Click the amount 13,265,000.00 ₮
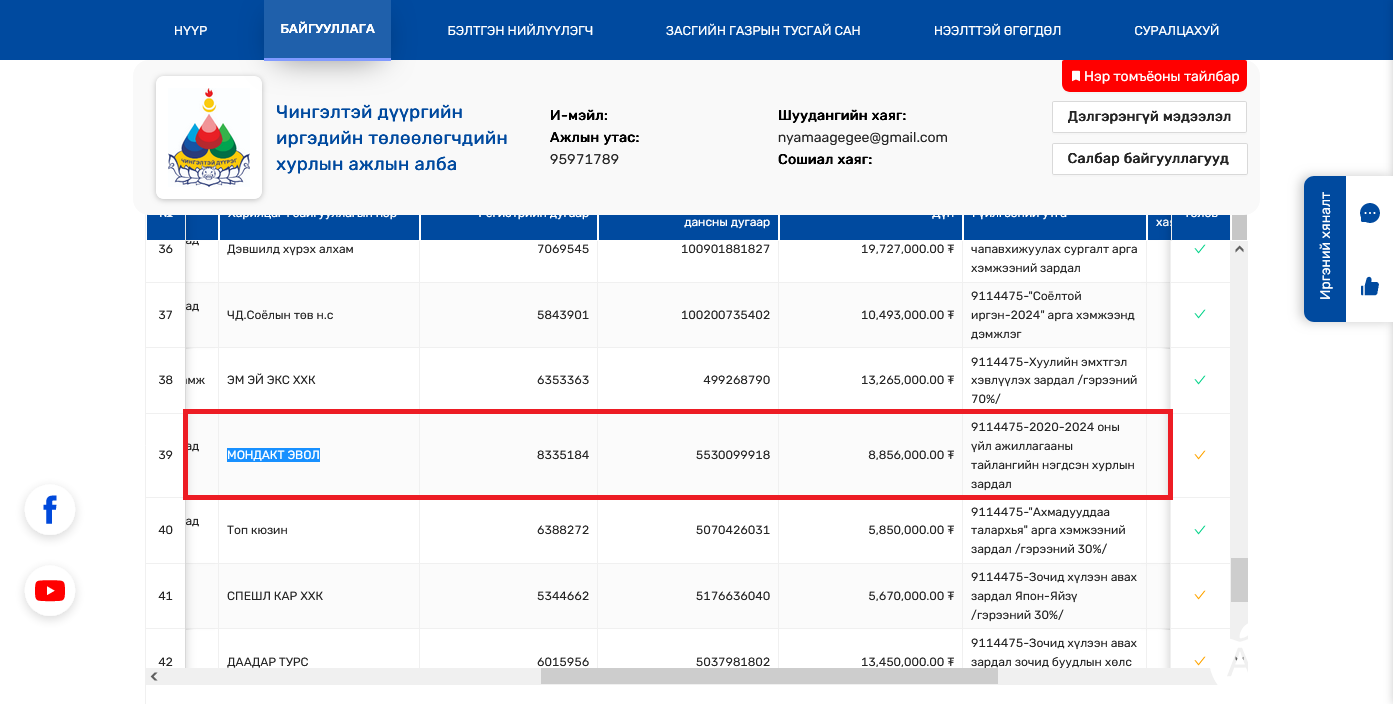The image size is (1393, 704). click(907, 380)
